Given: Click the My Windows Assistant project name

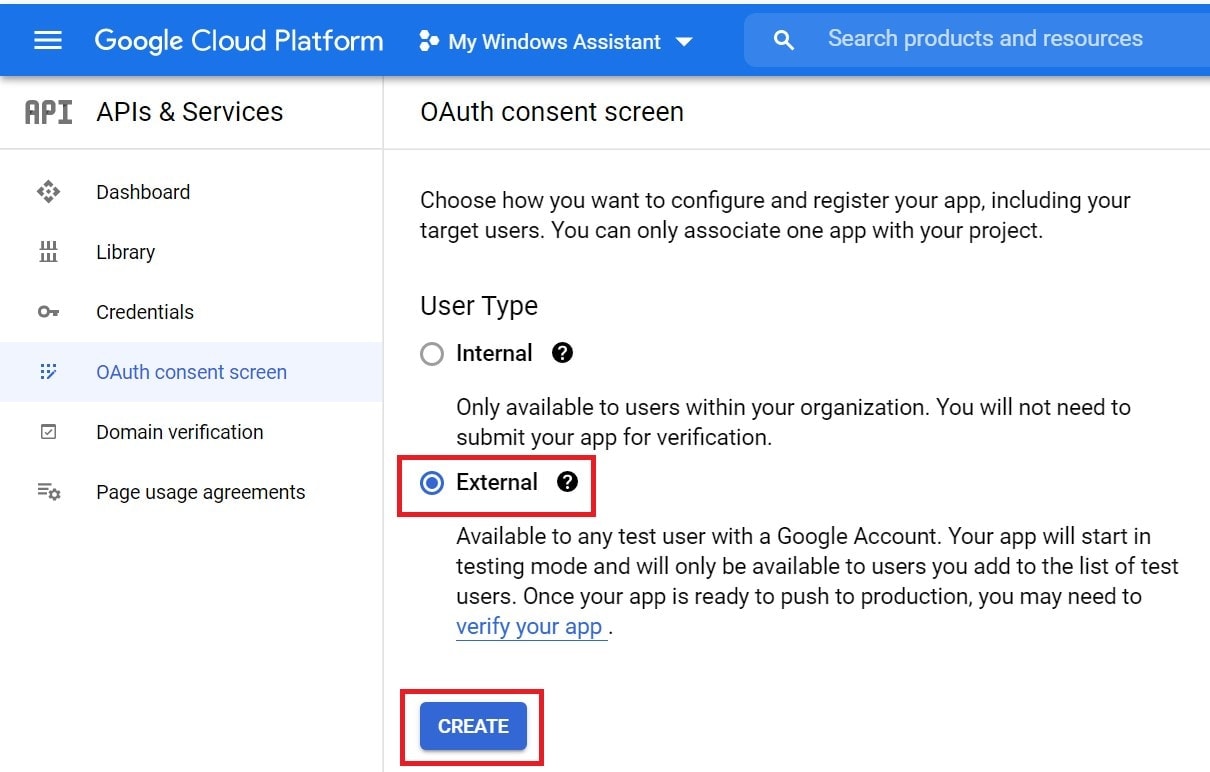Looking at the screenshot, I should [x=555, y=42].
